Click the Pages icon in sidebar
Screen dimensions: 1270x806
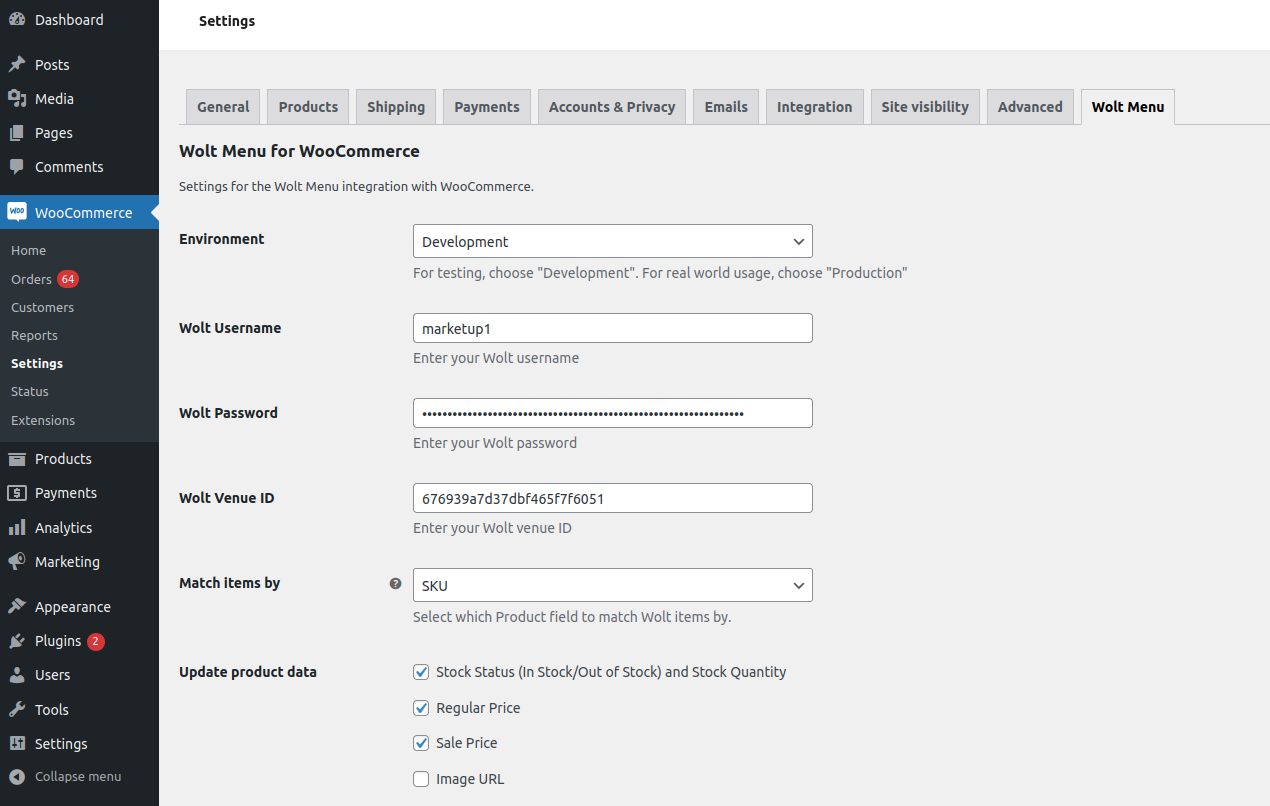coord(17,133)
